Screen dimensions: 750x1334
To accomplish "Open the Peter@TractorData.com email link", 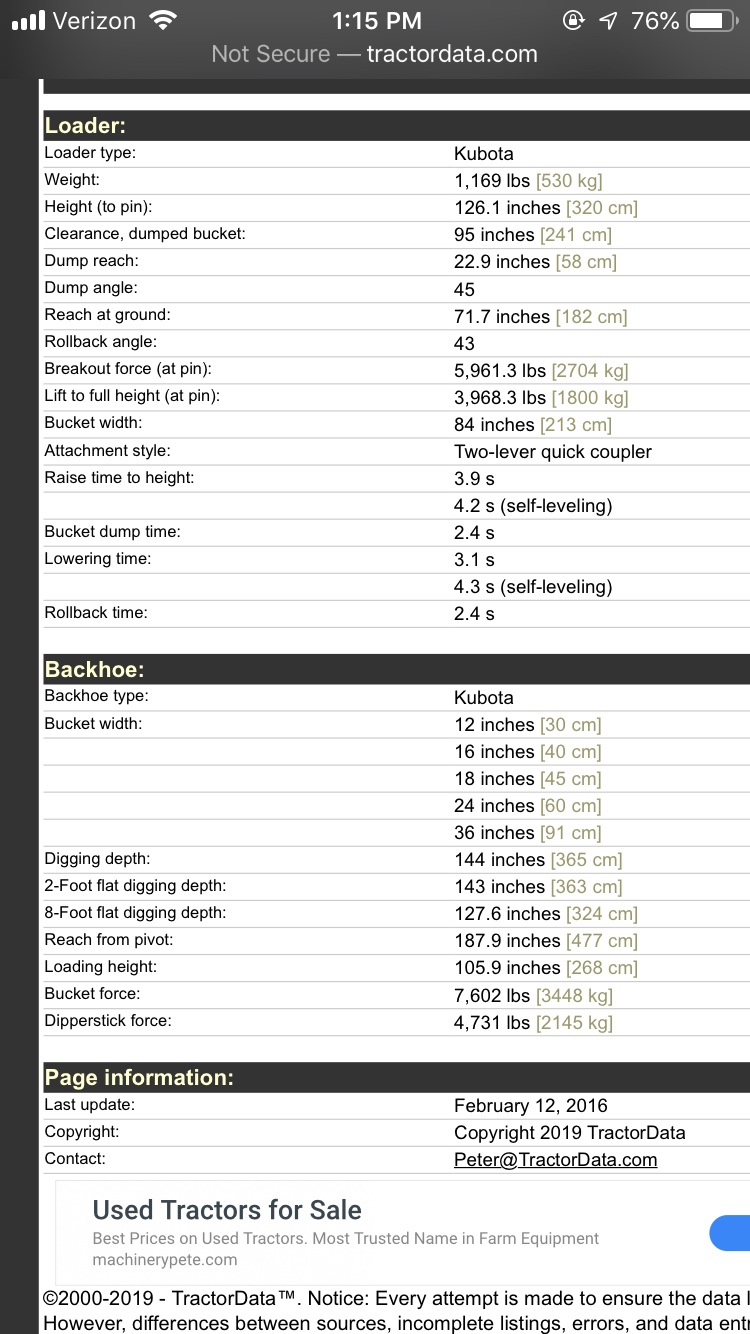I will coord(555,1160).
